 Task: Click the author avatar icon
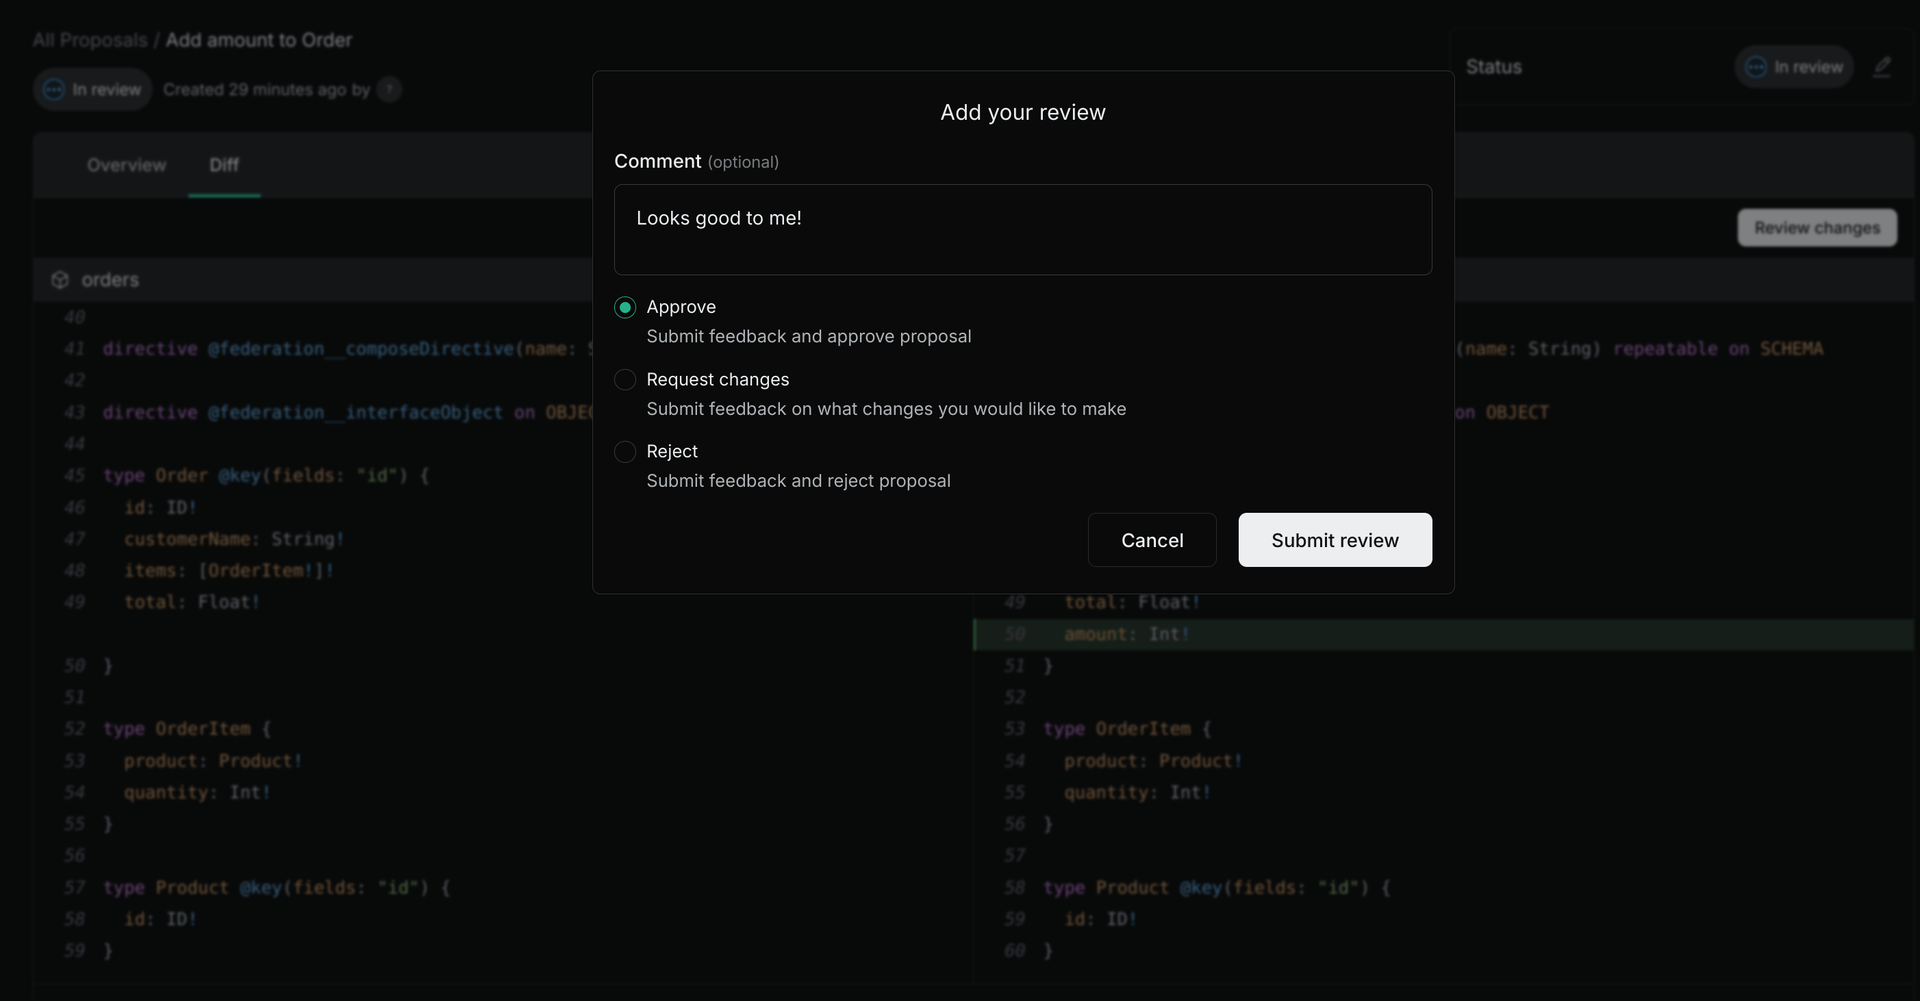pos(390,90)
